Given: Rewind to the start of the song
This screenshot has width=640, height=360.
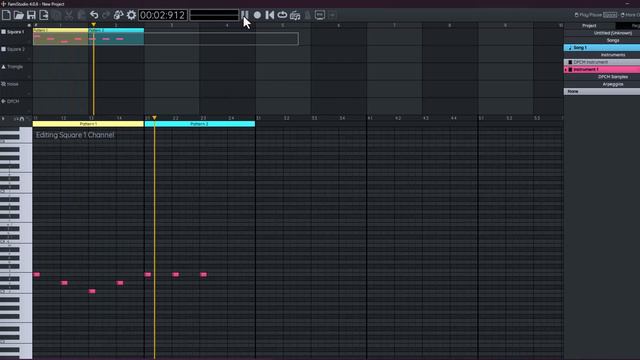Looking at the screenshot, I should coord(270,15).
